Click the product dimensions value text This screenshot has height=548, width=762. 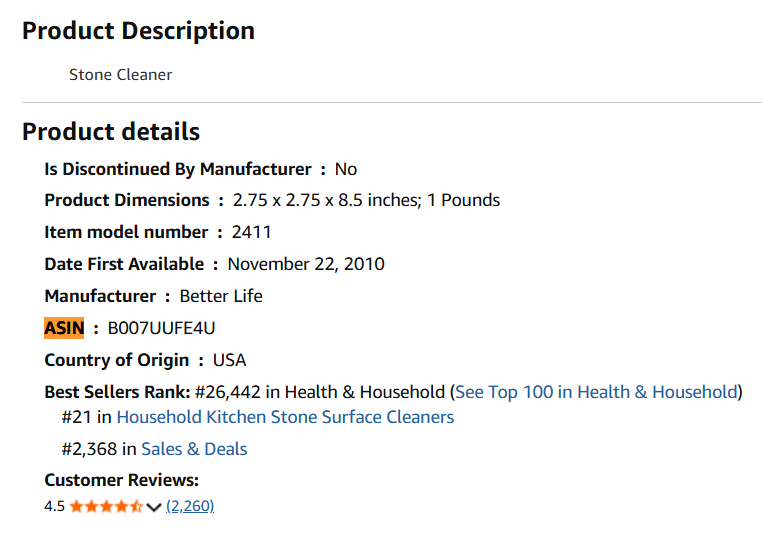pos(366,200)
